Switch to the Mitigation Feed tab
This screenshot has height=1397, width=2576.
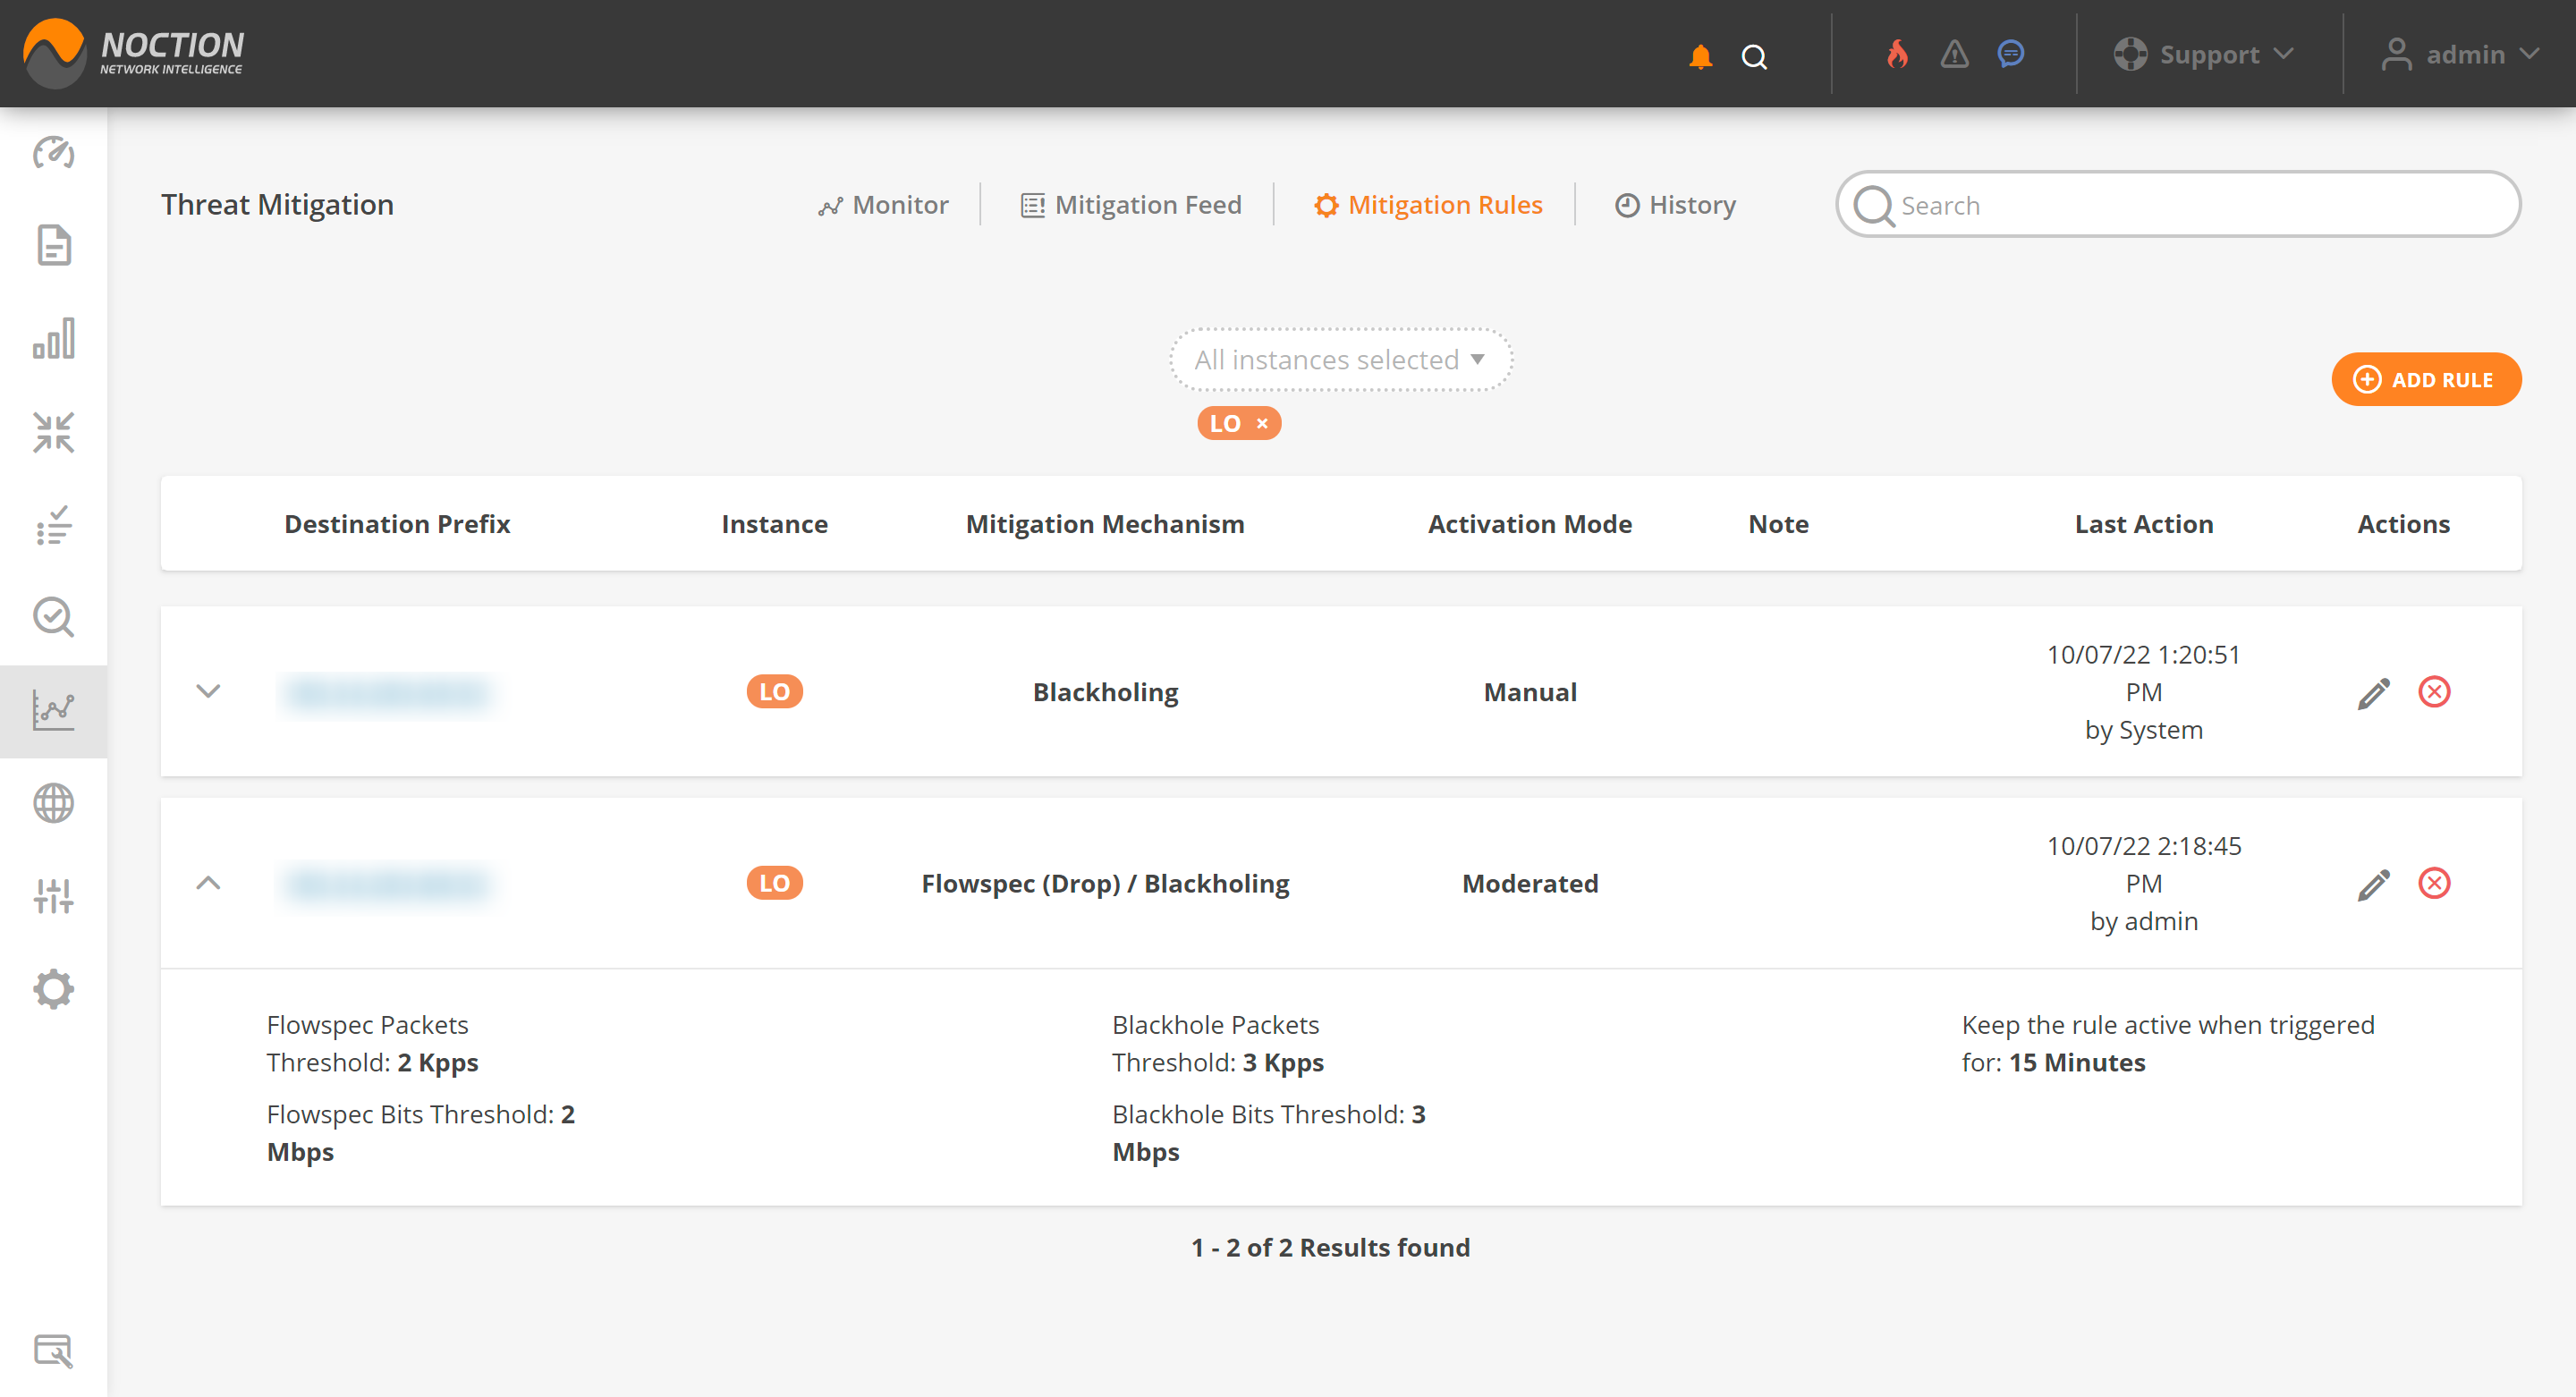pyautogui.click(x=1131, y=205)
